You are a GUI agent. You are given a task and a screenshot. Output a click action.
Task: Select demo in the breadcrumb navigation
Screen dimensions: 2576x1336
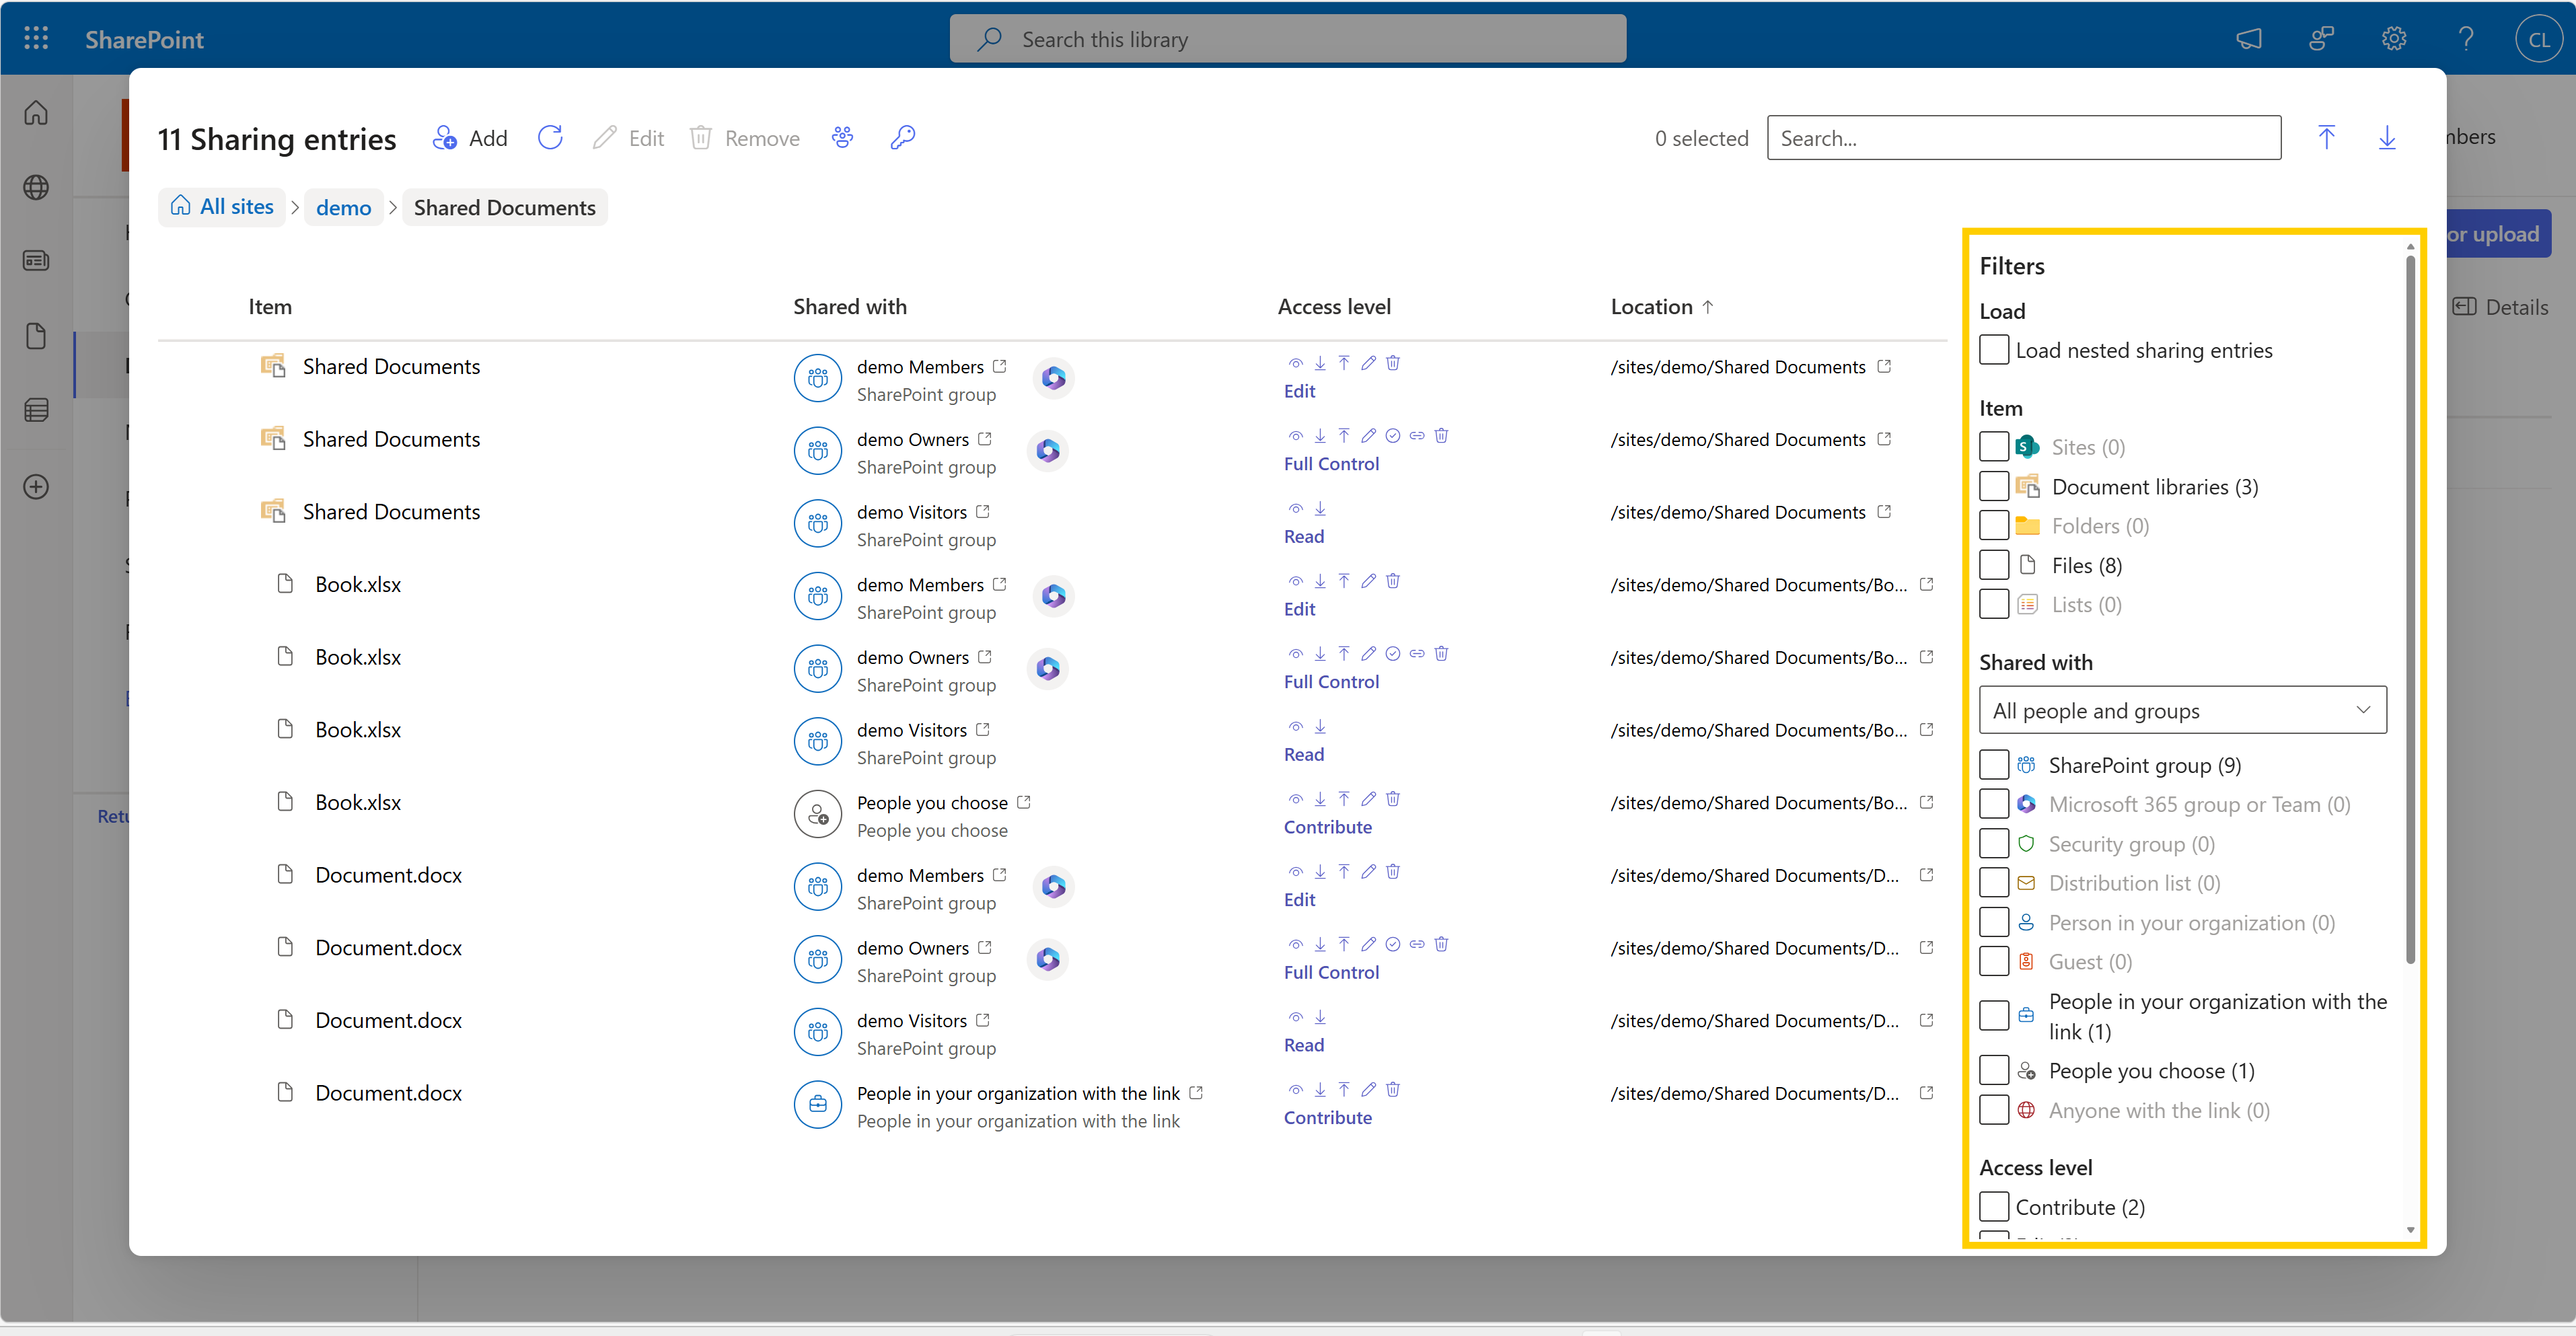pos(343,207)
